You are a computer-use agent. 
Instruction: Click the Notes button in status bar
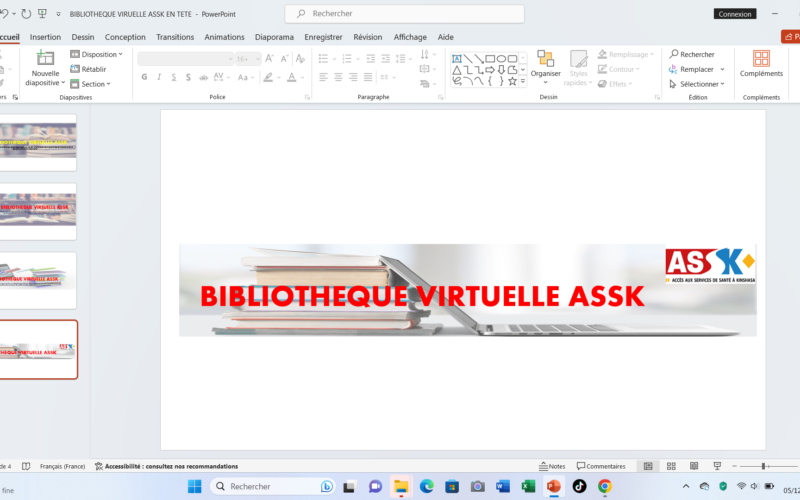coord(552,466)
